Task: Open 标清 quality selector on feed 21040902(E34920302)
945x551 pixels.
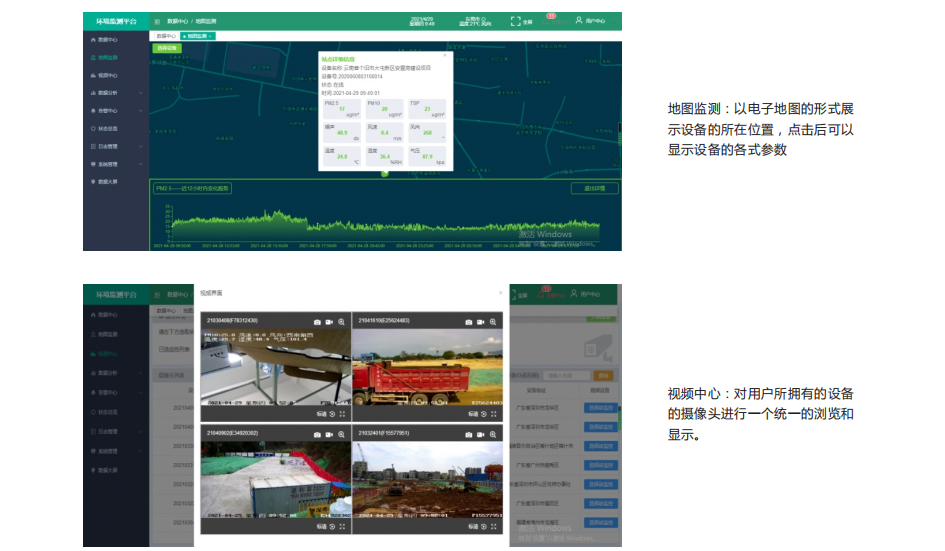Action: point(322,526)
